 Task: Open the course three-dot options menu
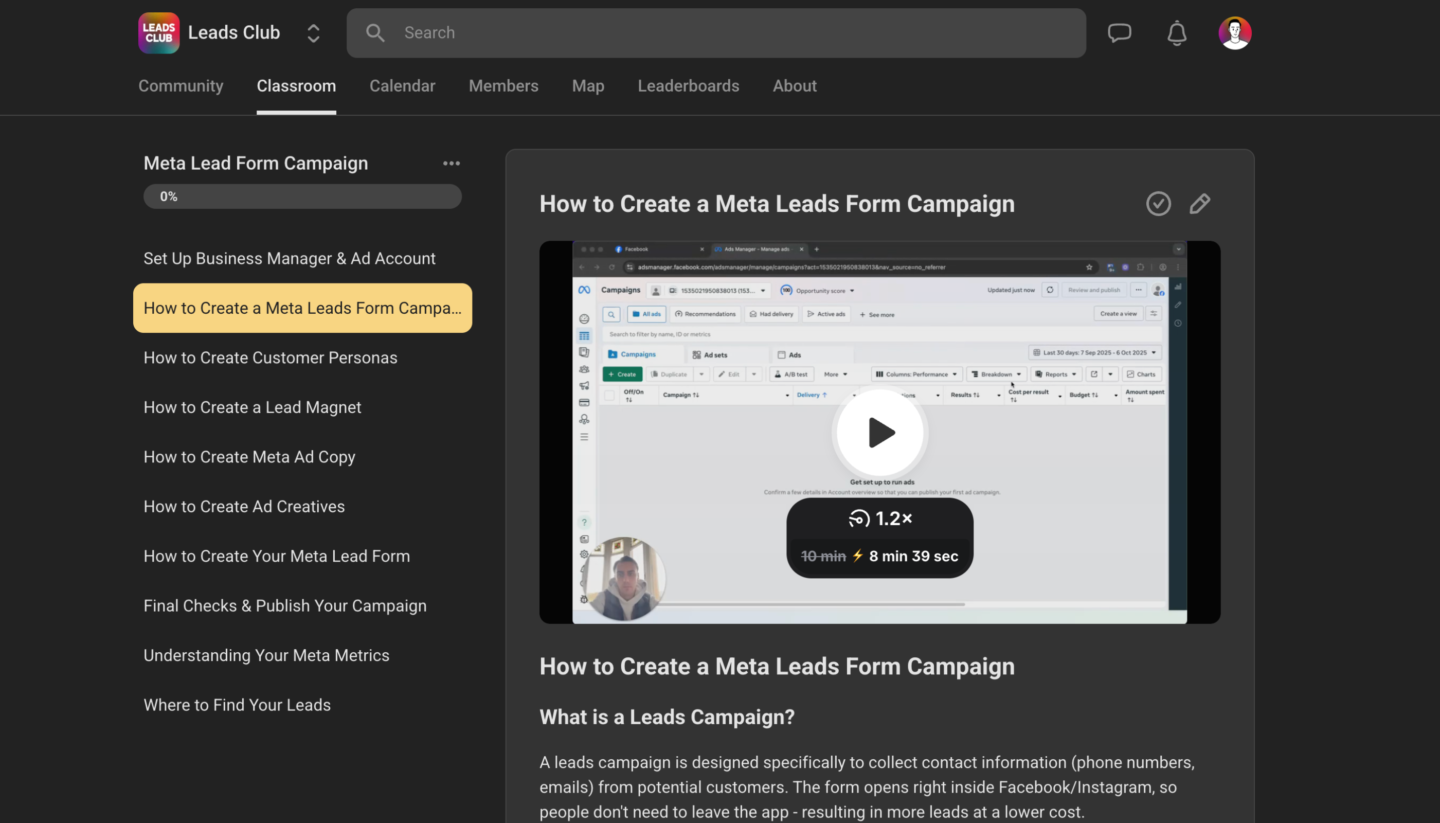tap(452, 163)
